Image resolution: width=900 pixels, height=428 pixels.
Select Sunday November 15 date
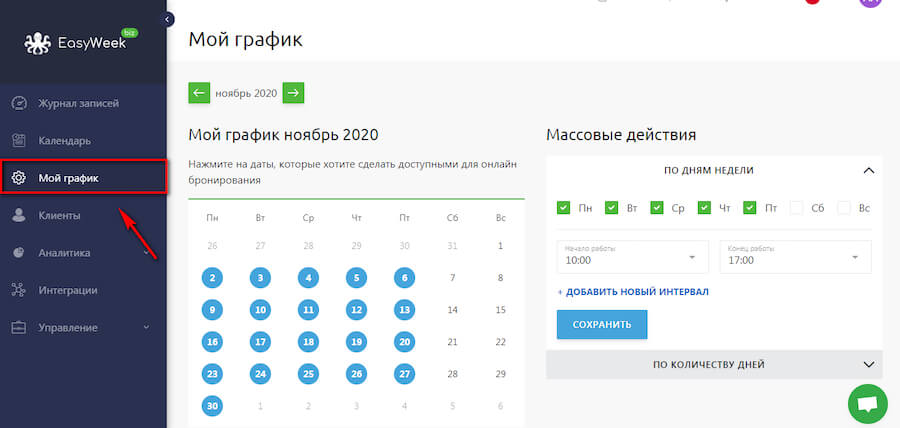[x=501, y=310]
